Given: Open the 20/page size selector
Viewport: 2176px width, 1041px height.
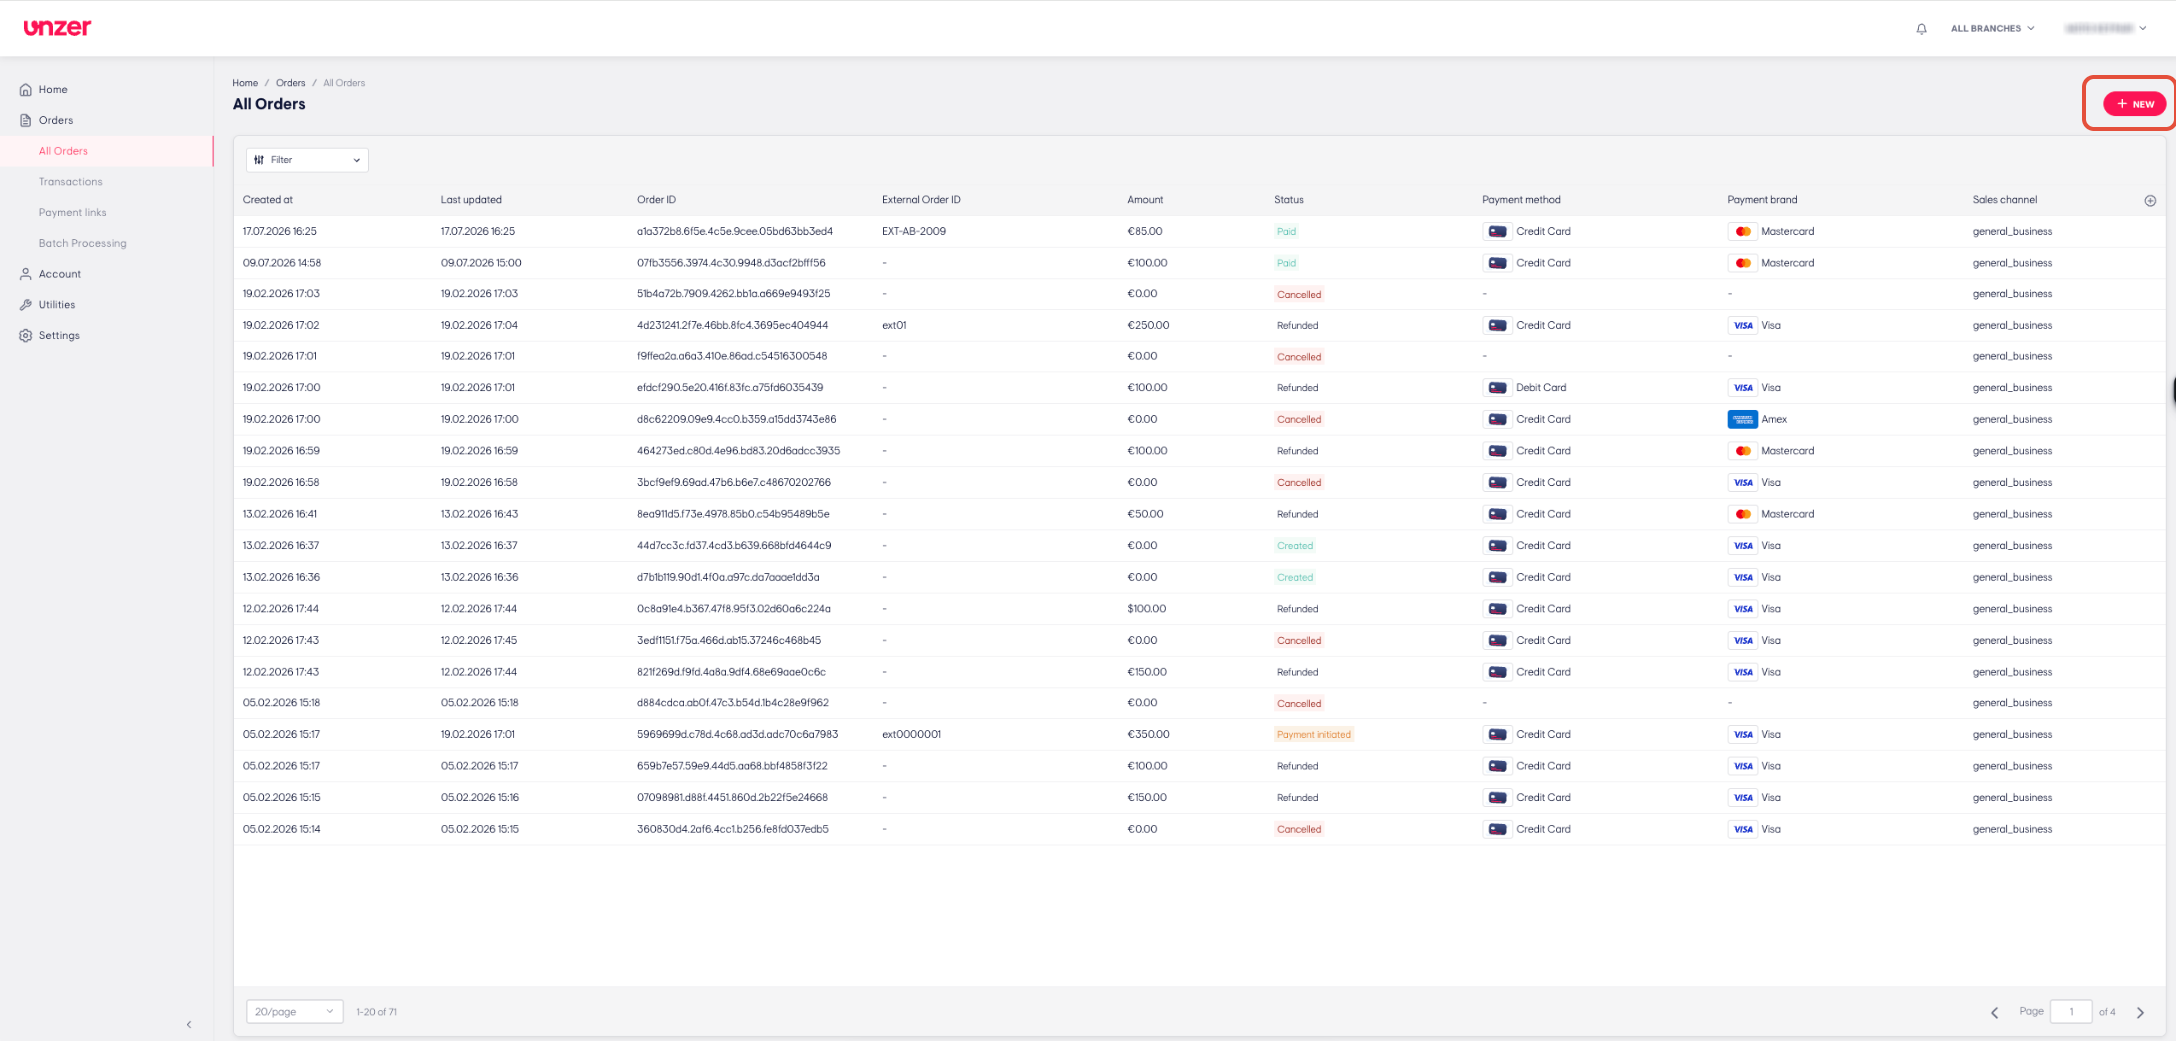Looking at the screenshot, I should tap(295, 1012).
